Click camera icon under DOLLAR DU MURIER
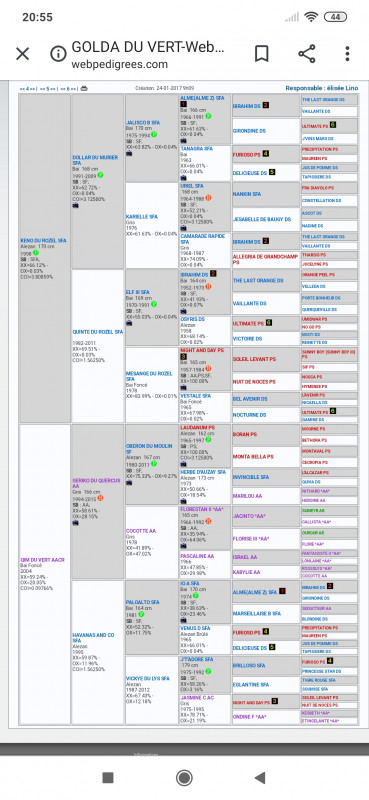The image size is (369, 800). click(76, 205)
